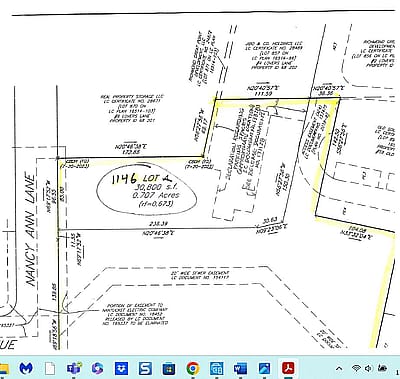Click the volume speaker tray icon
The height and width of the screenshot is (379, 400).
pos(368,368)
